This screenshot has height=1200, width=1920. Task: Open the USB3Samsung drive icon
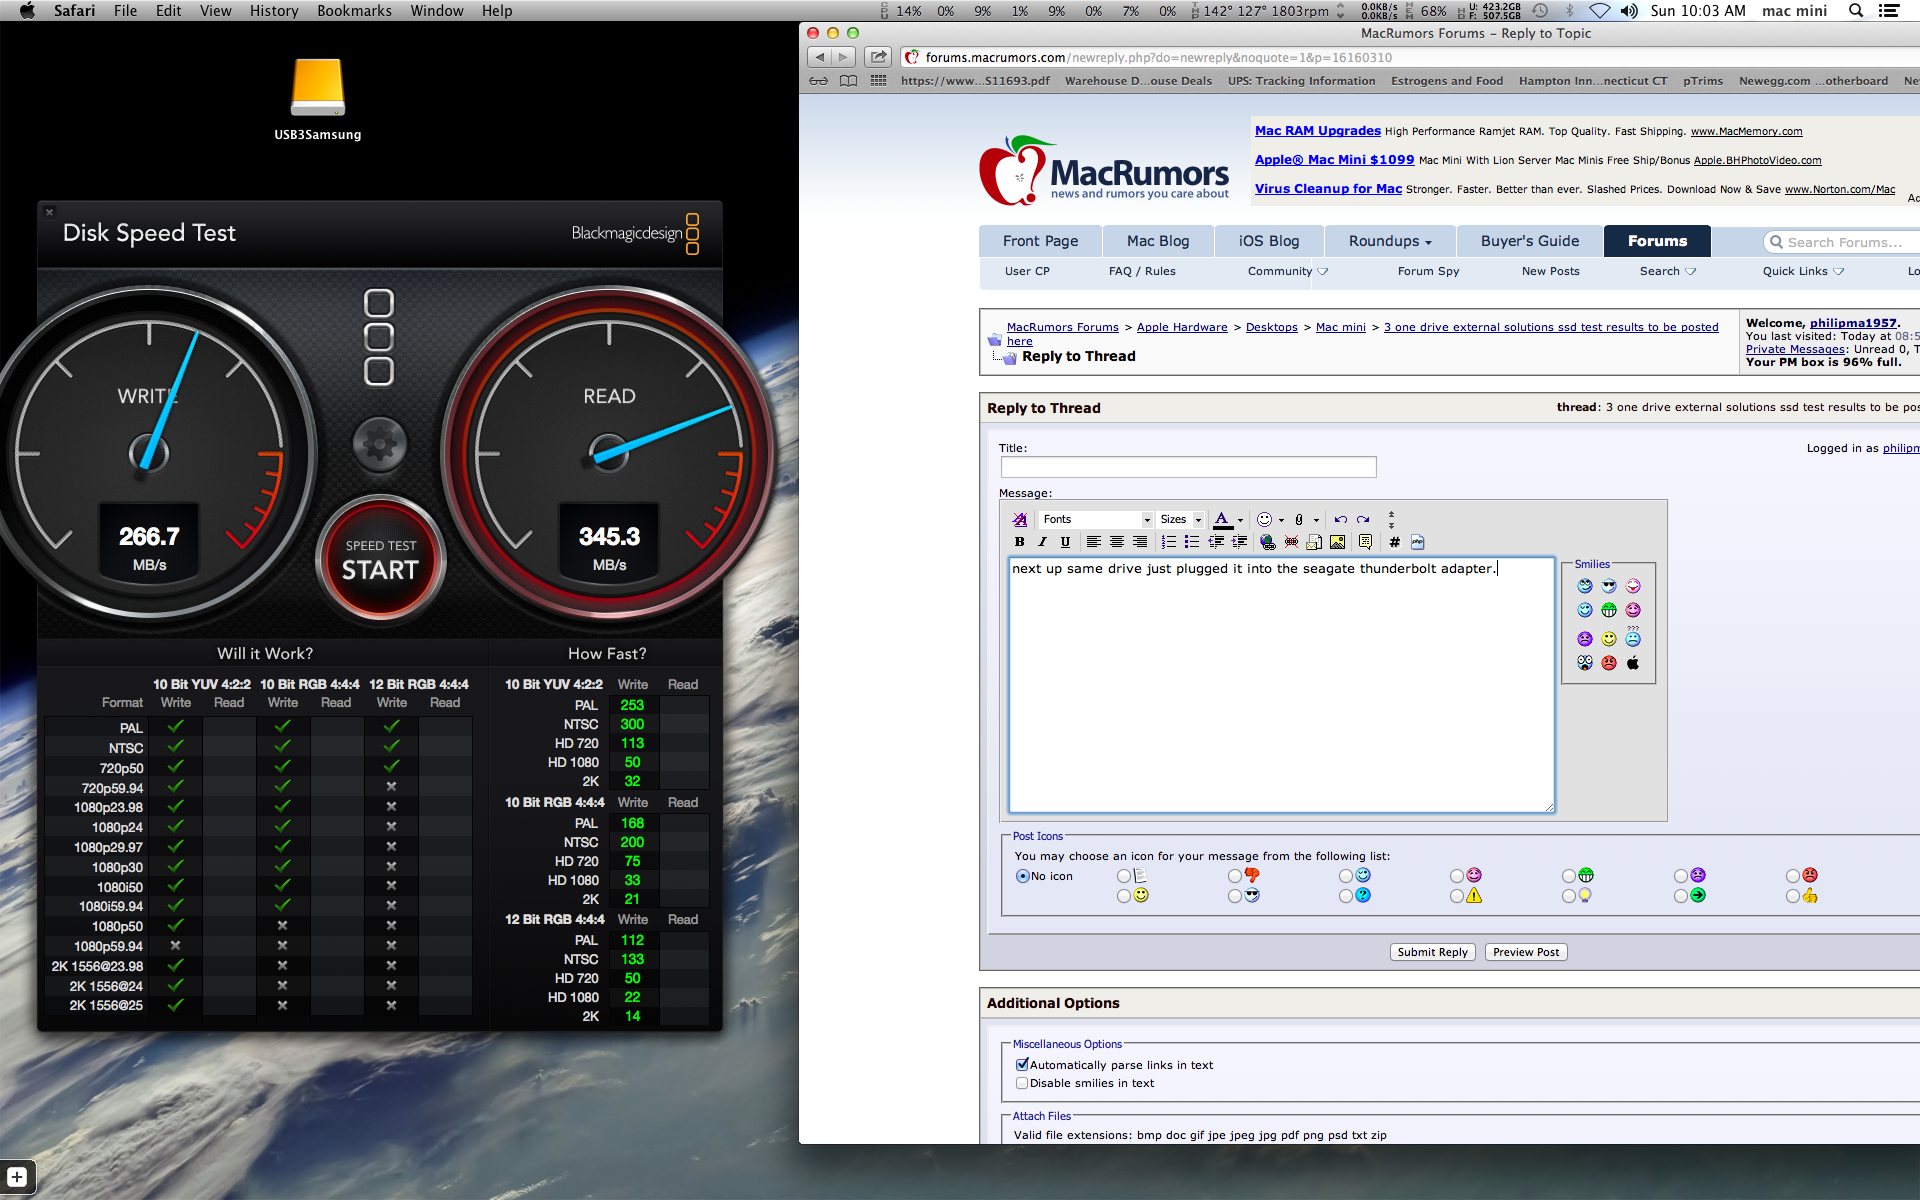tap(318, 88)
